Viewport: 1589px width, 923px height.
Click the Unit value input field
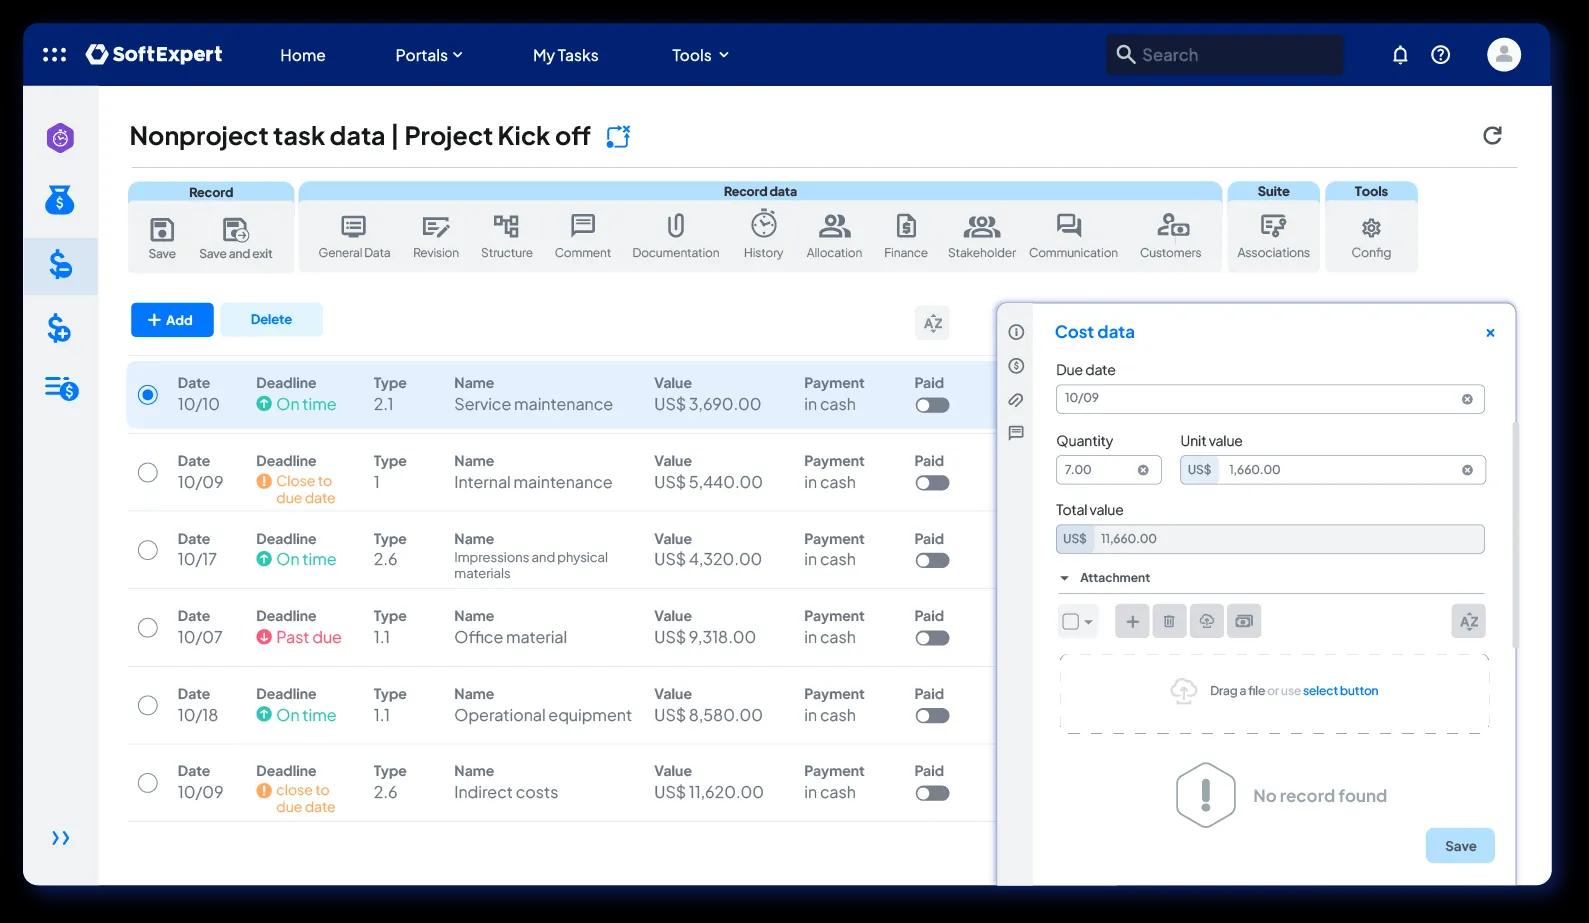coord(1332,470)
